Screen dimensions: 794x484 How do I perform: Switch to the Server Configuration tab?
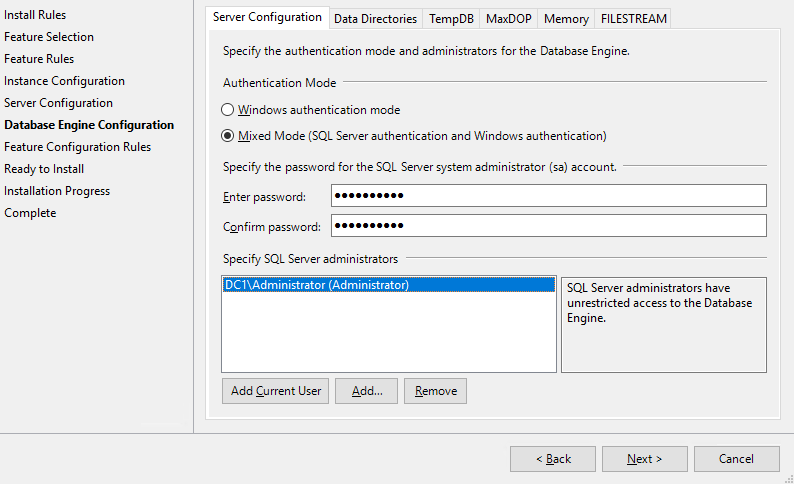point(267,17)
